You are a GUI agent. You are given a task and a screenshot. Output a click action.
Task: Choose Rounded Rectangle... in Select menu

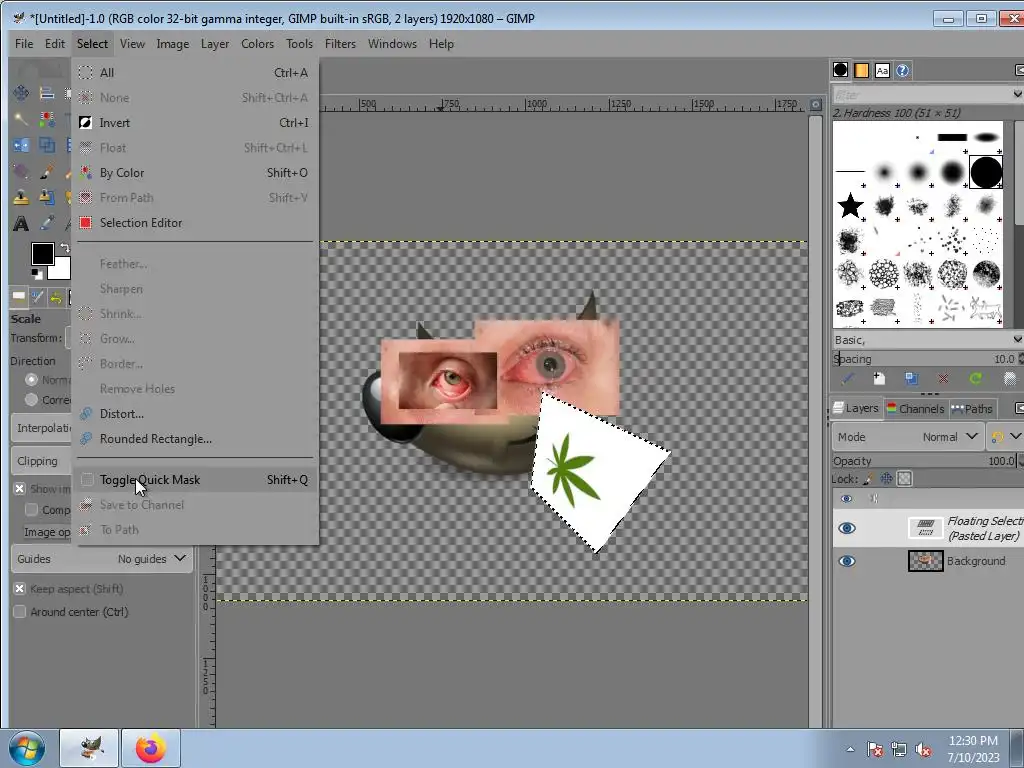click(x=195, y=439)
